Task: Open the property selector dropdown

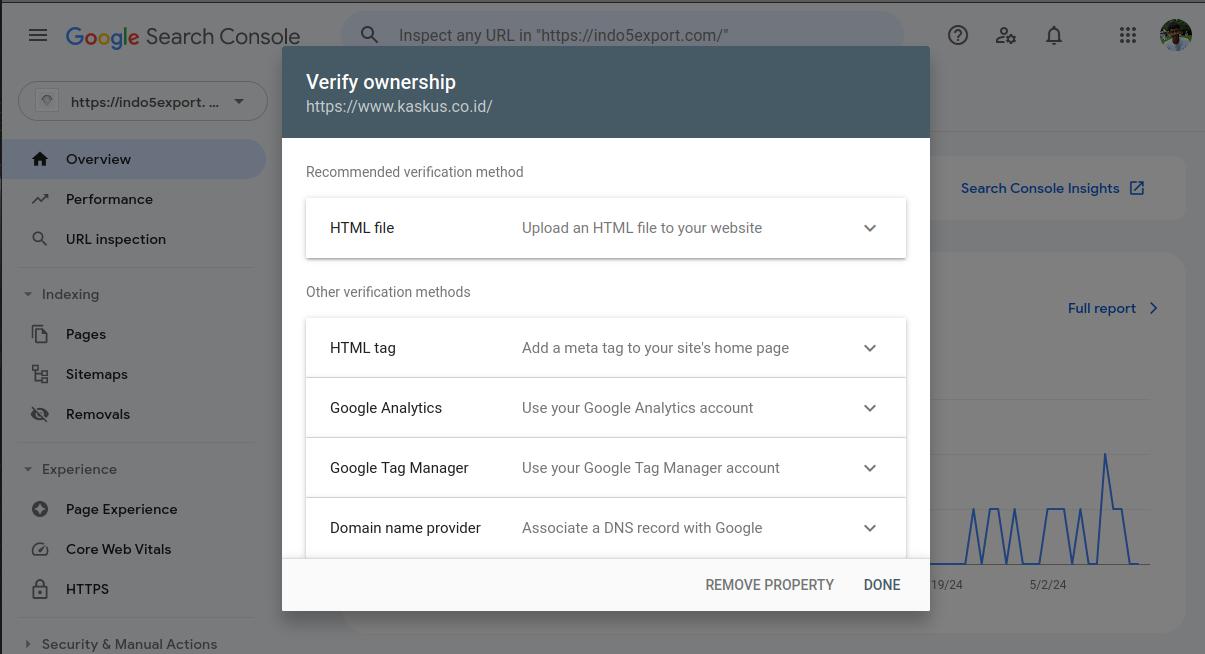Action: tap(143, 101)
